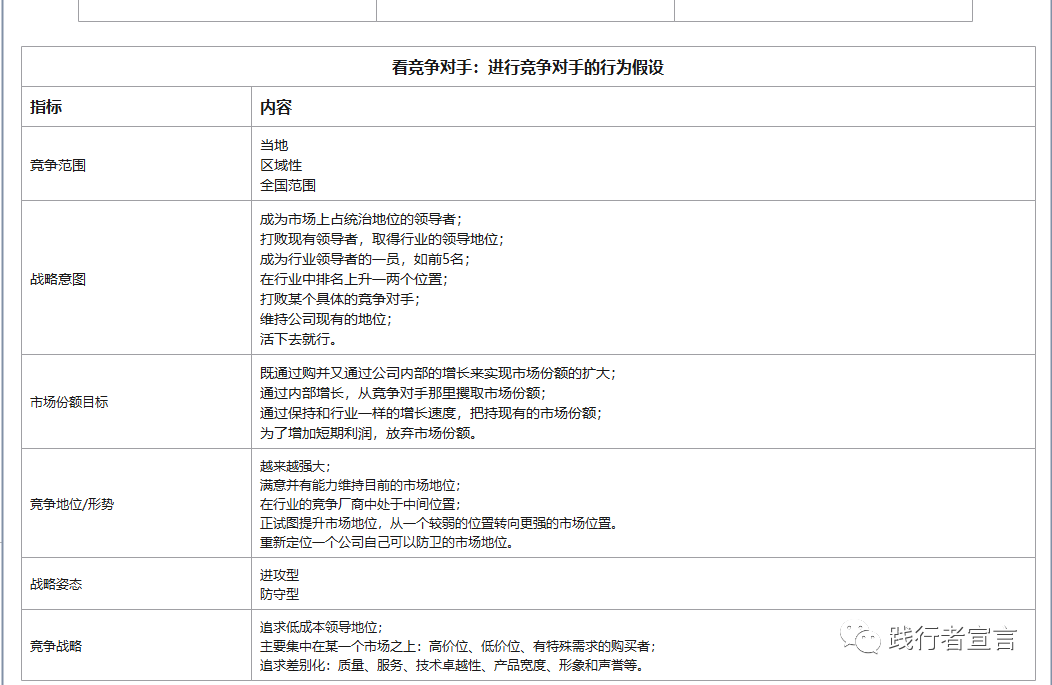Click the 指标 column header

click(47, 107)
